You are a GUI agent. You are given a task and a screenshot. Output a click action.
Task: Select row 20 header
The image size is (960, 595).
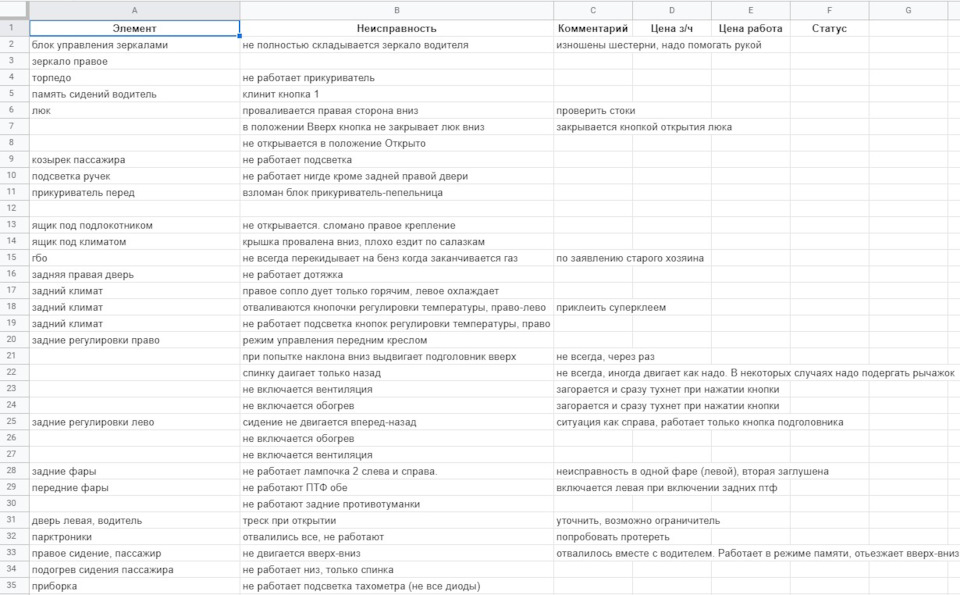click(14, 340)
